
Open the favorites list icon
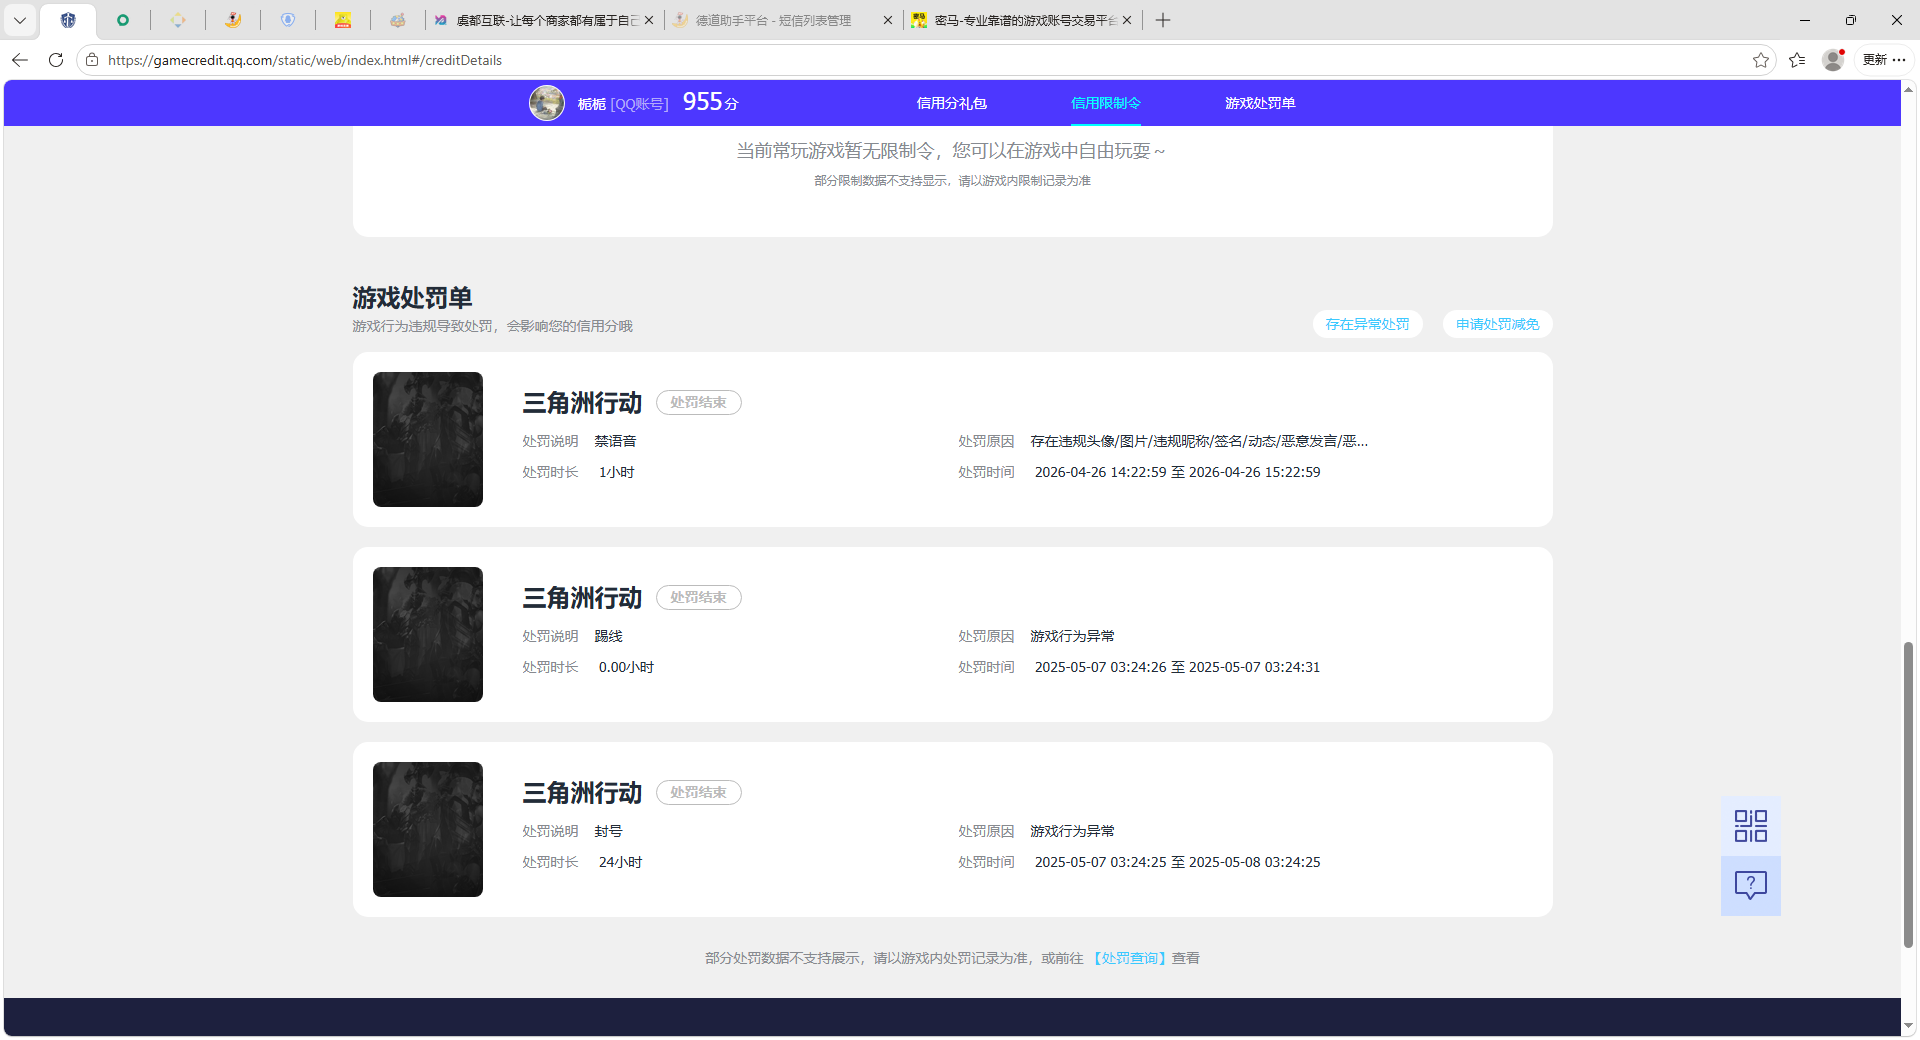click(x=1797, y=60)
